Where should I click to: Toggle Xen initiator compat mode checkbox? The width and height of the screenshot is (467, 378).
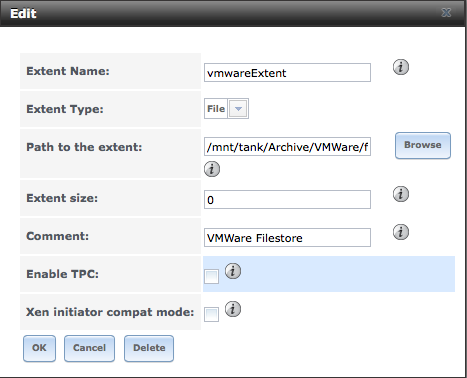pyautogui.click(x=211, y=315)
